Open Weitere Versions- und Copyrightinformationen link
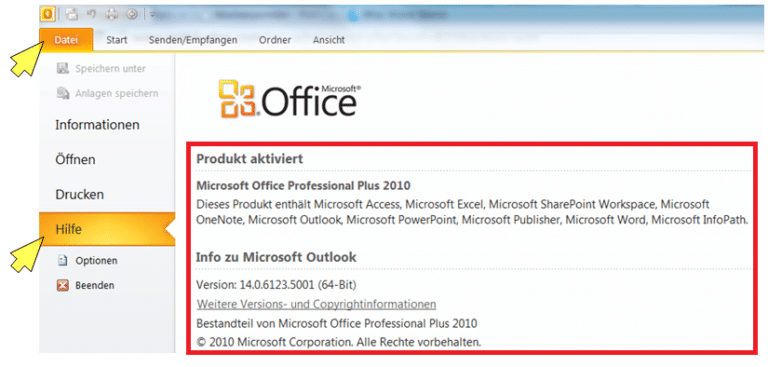The width and height of the screenshot is (768, 367). pos(316,304)
